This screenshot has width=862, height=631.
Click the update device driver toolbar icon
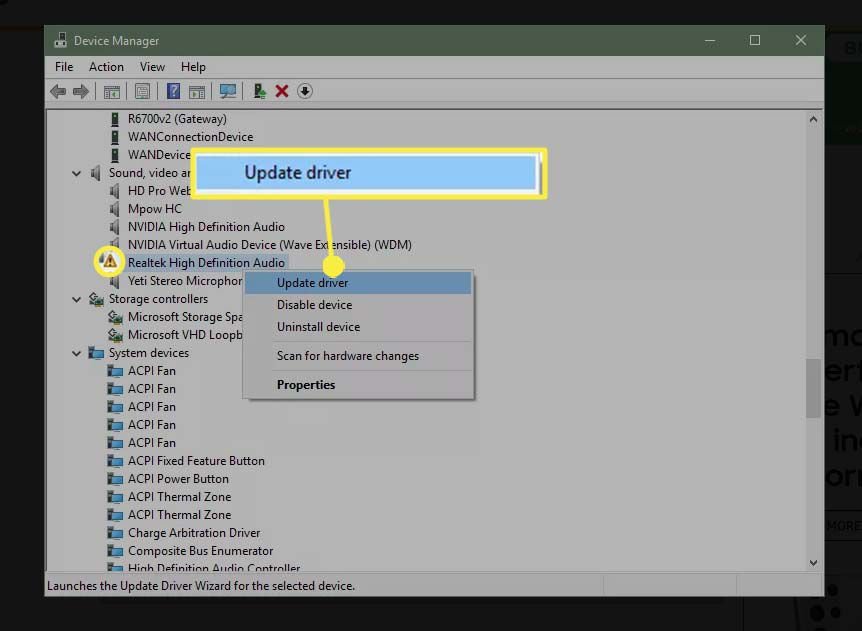[x=259, y=91]
